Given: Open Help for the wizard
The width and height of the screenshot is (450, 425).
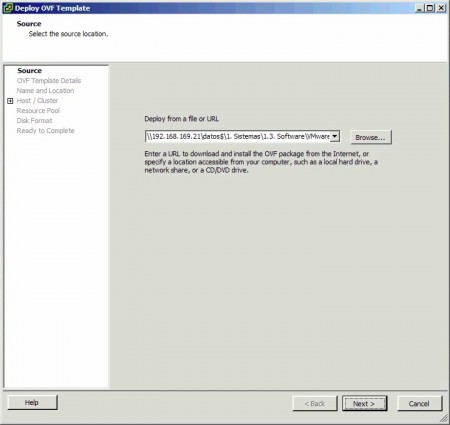Looking at the screenshot, I should pos(32,402).
